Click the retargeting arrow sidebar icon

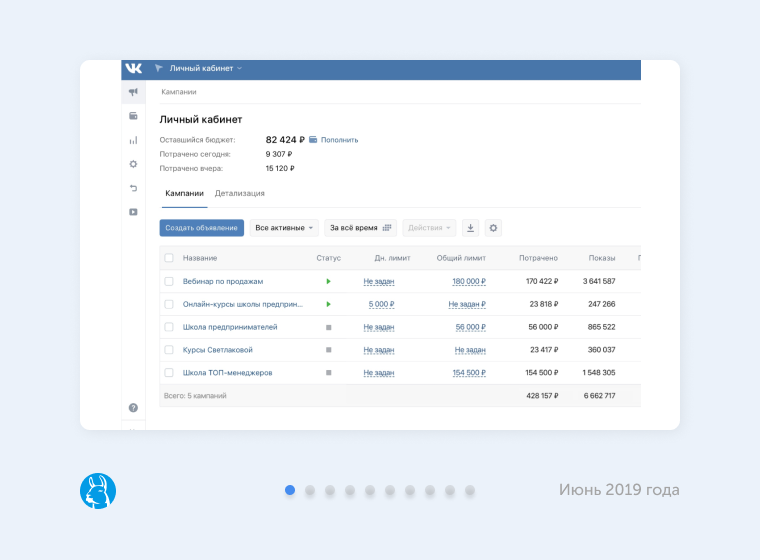(133, 188)
